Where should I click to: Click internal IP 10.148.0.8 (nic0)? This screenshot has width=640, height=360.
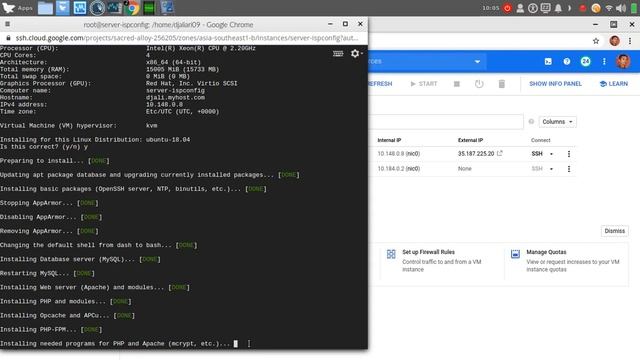[x=398, y=153]
